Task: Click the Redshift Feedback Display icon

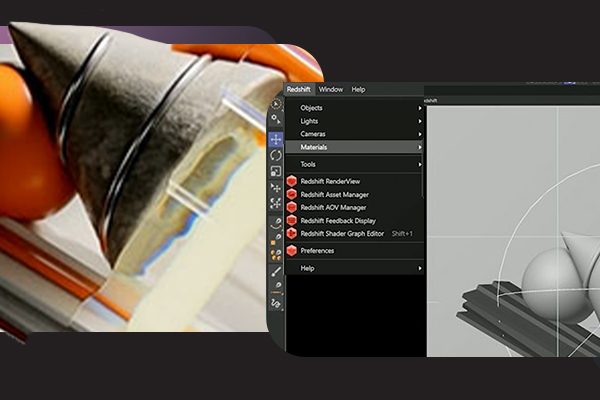Action: pos(292,220)
